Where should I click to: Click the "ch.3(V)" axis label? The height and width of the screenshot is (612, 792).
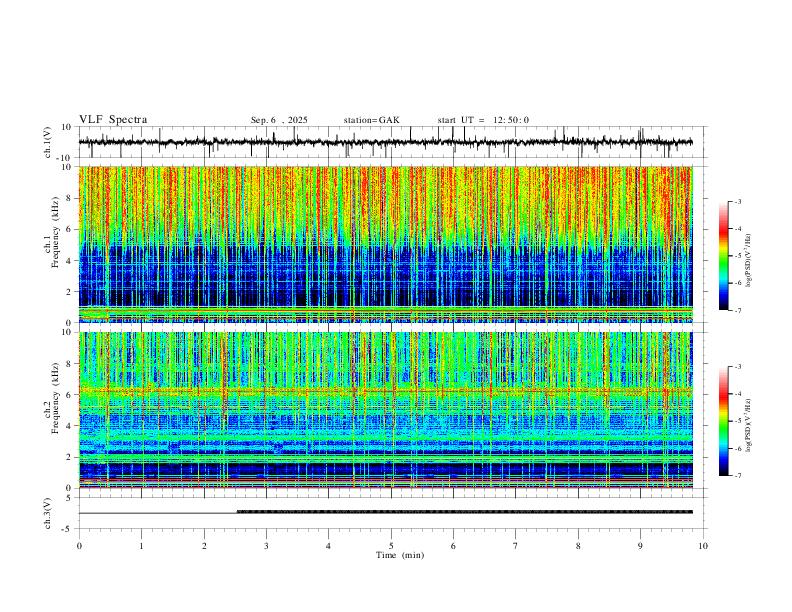tap(48, 513)
